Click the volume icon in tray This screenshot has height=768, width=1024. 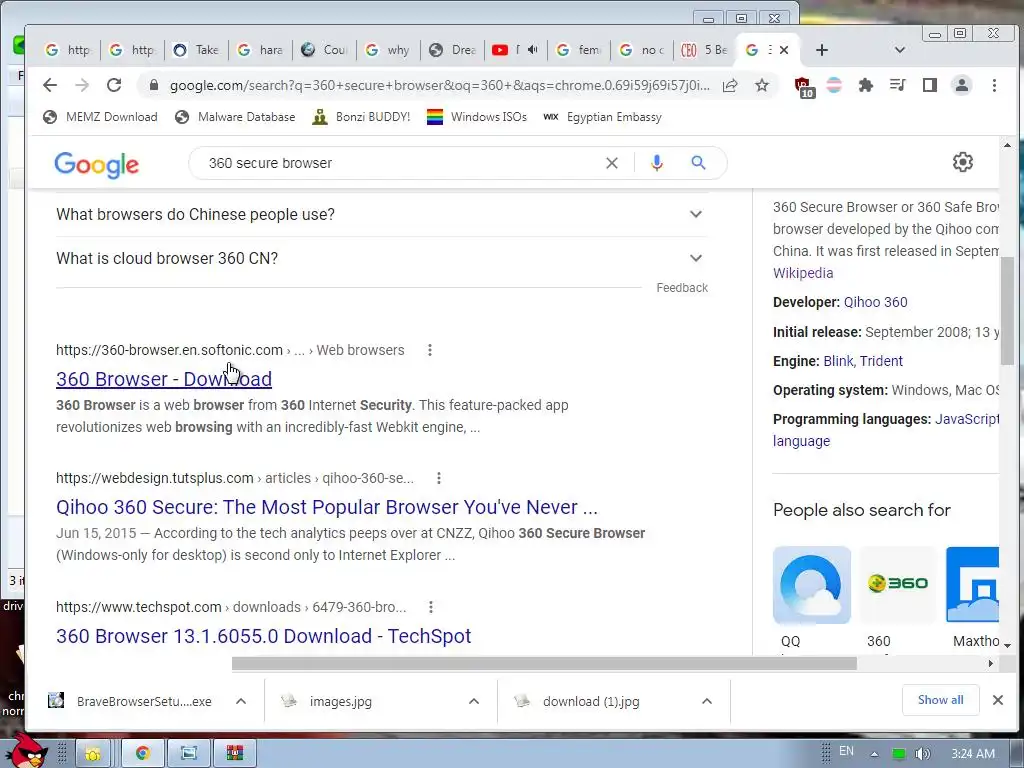click(x=922, y=754)
